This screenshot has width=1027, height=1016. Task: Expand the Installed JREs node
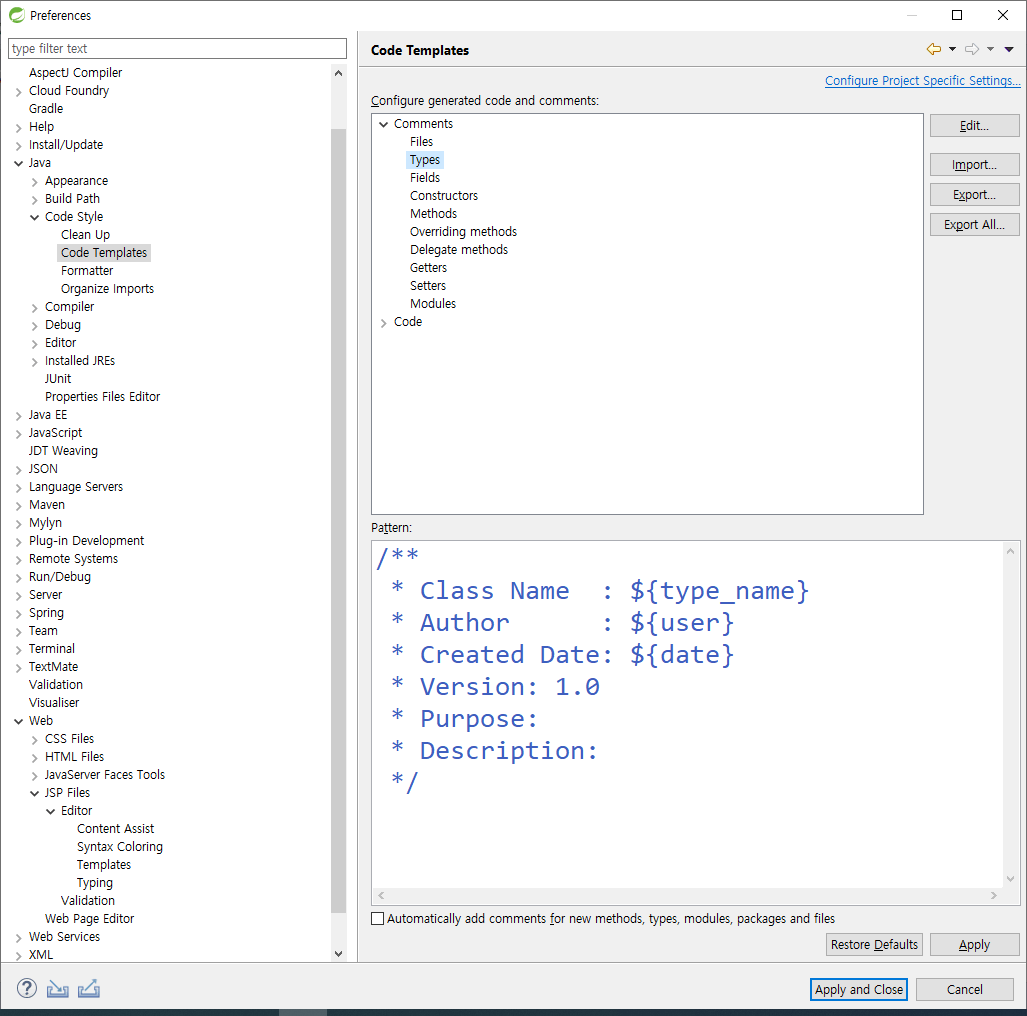click(35, 362)
